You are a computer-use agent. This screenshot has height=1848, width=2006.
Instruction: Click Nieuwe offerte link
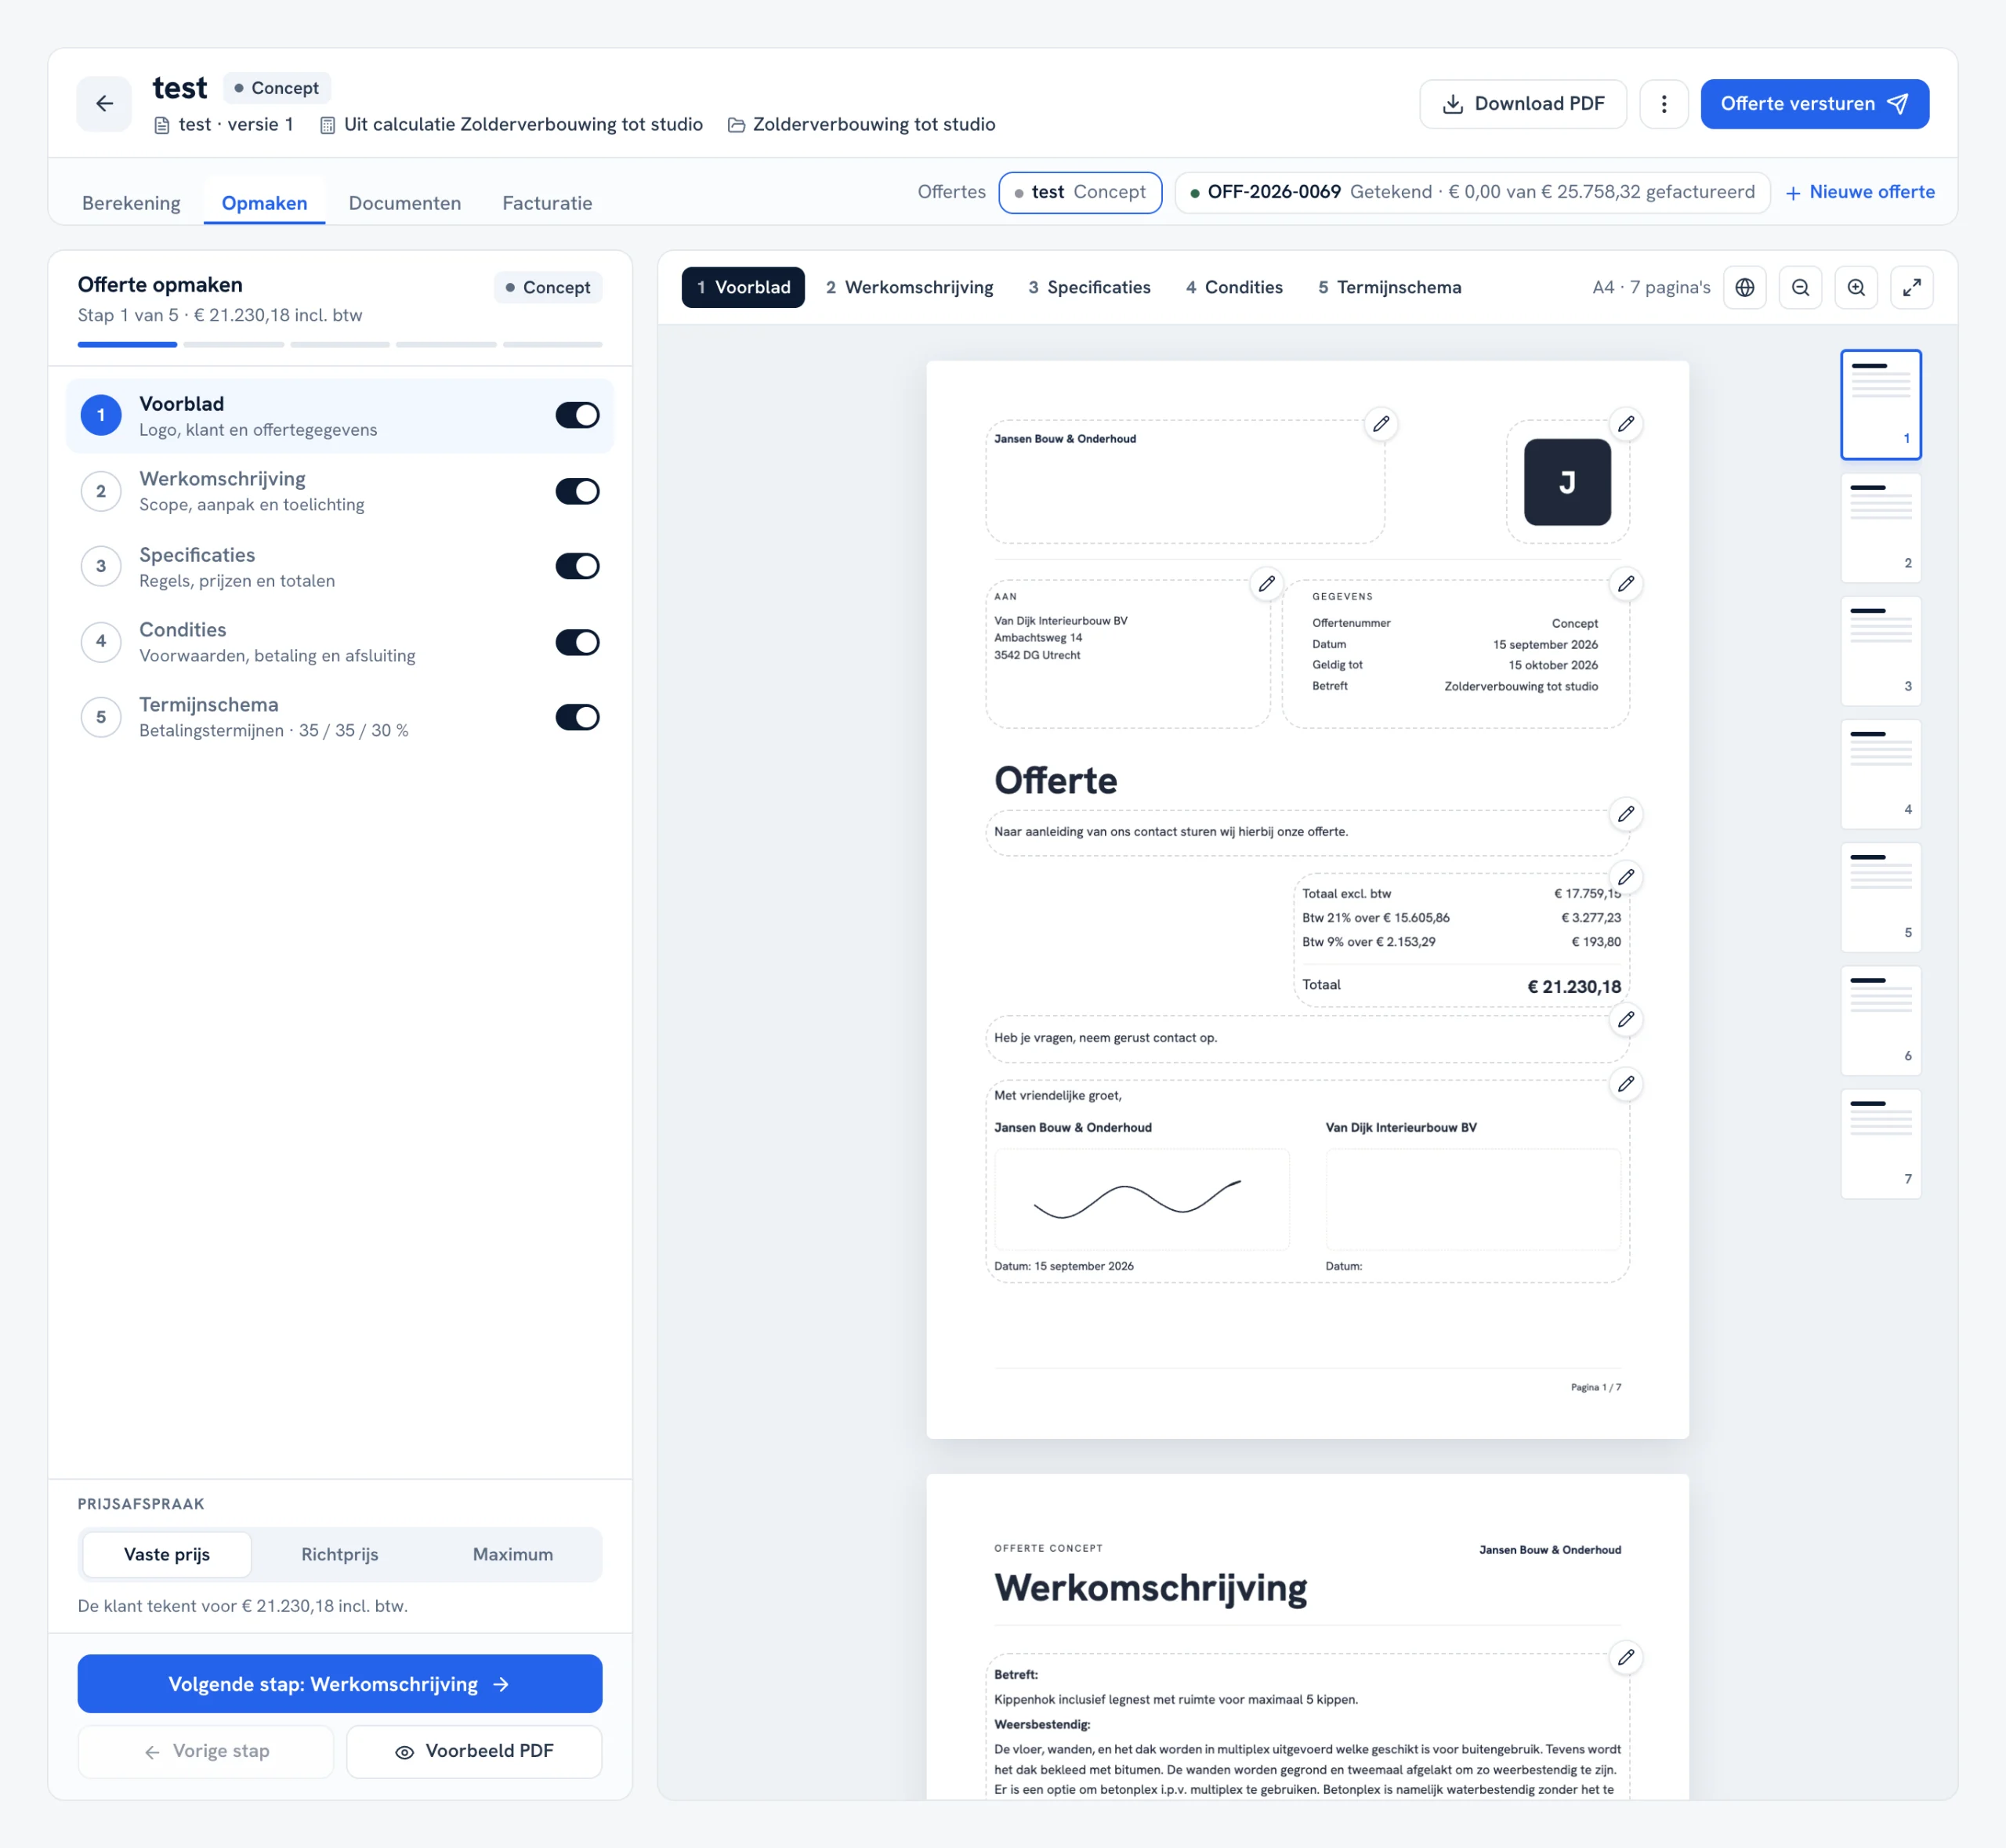pyautogui.click(x=1860, y=192)
